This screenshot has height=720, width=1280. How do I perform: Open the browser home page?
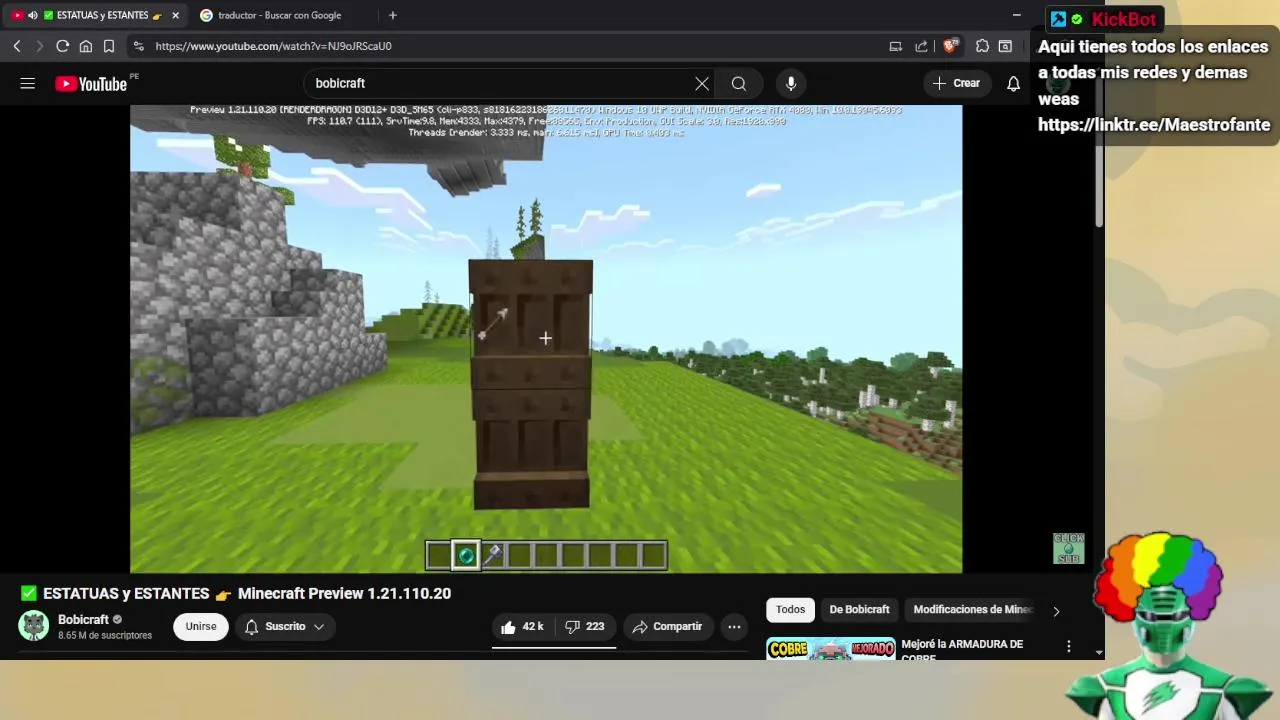[86, 46]
